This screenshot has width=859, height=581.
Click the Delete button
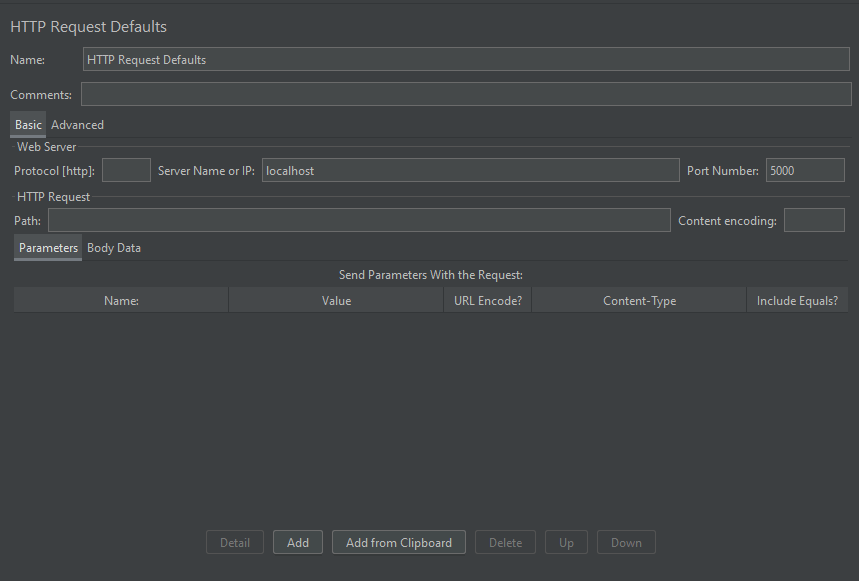[x=505, y=543]
